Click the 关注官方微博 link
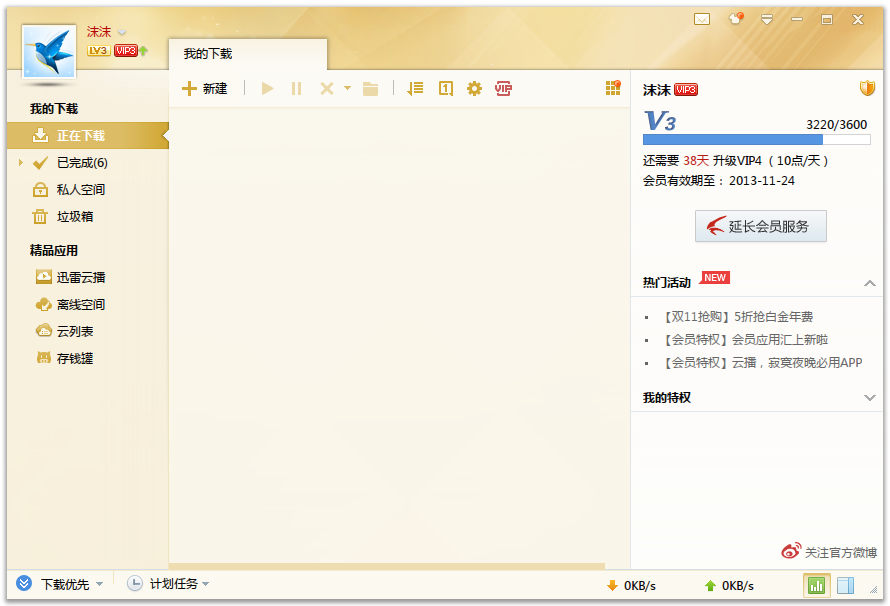 click(x=841, y=552)
